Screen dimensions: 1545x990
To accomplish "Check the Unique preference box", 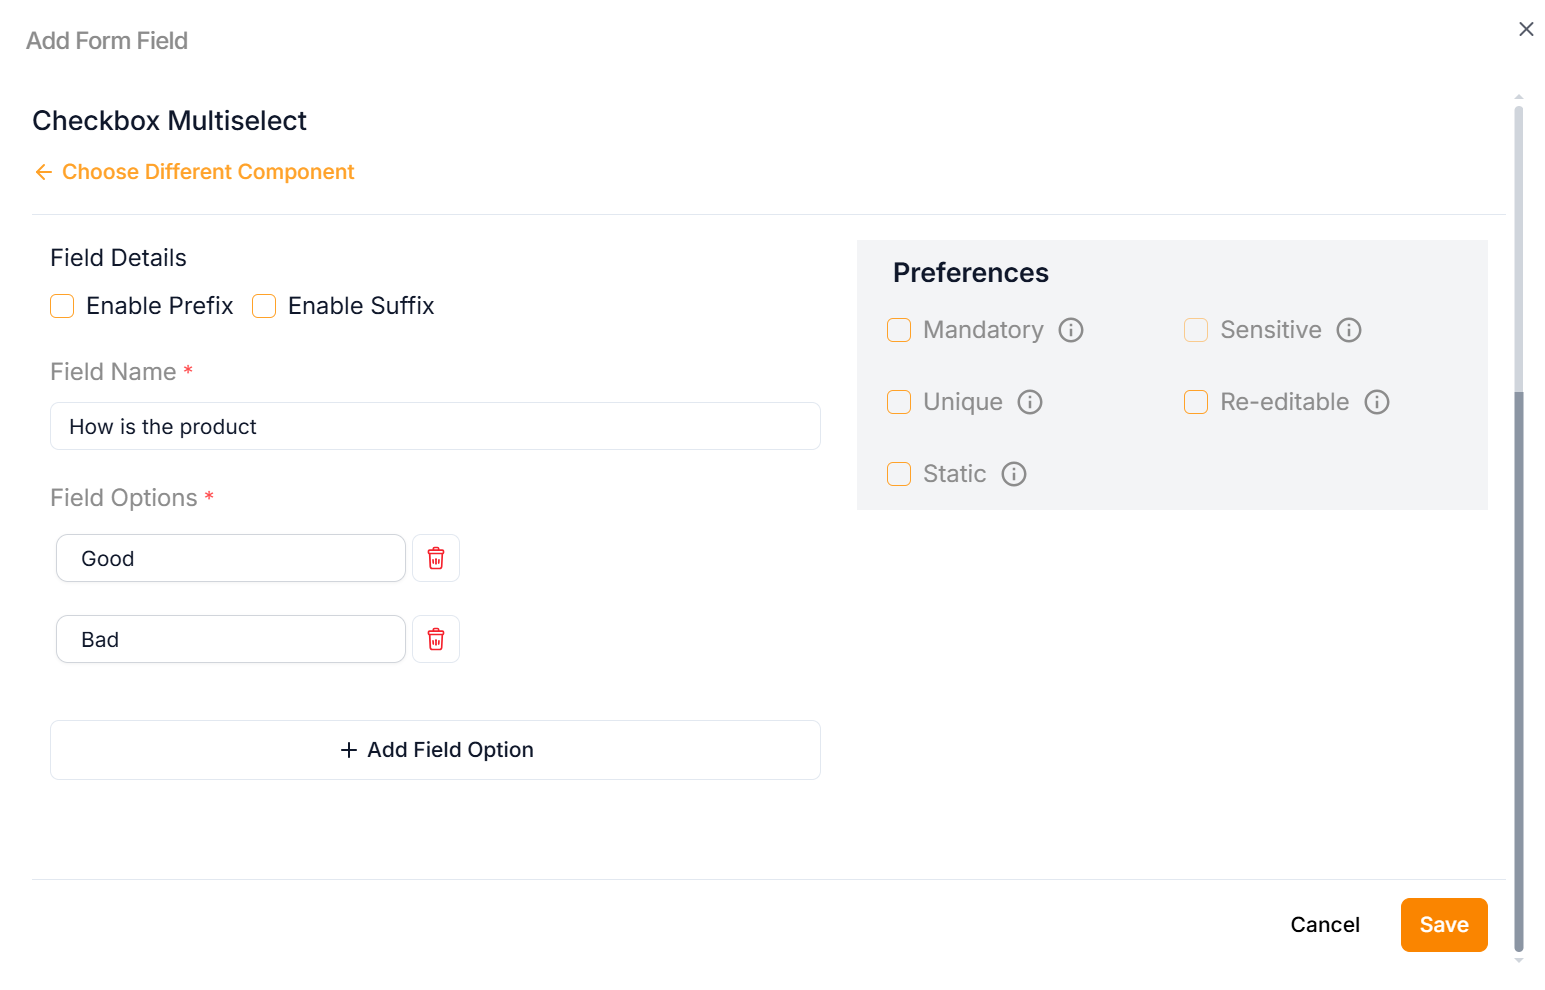I will point(899,402).
